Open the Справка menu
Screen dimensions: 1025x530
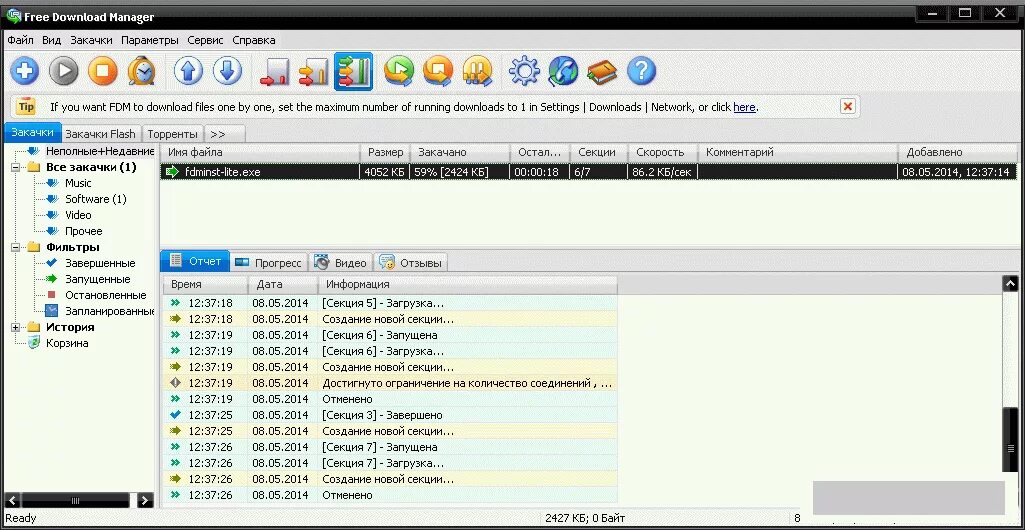pos(254,40)
